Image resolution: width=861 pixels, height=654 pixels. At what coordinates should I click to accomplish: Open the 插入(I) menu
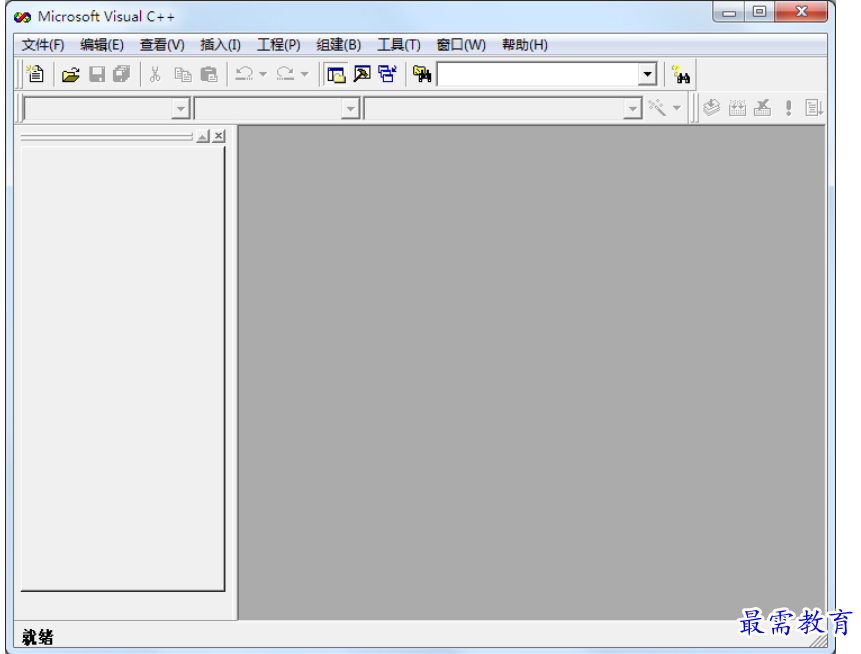click(x=220, y=45)
